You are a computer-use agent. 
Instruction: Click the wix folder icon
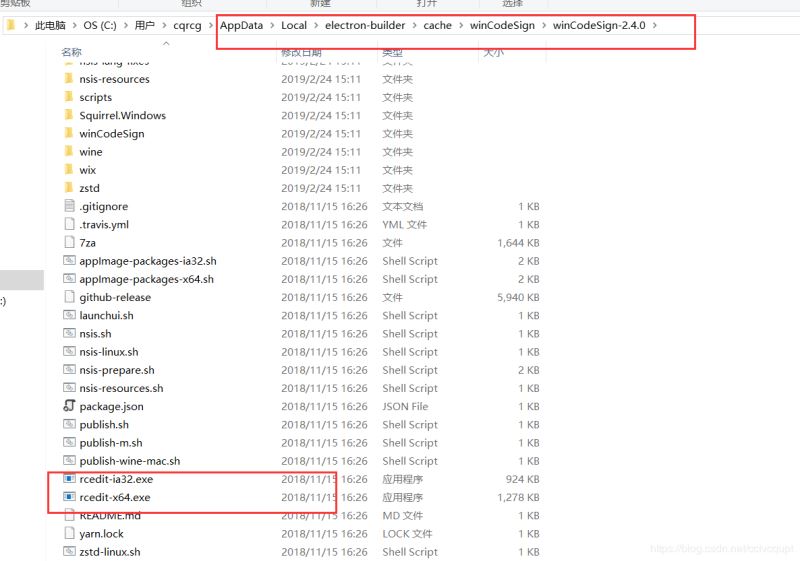pyautogui.click(x=69, y=170)
